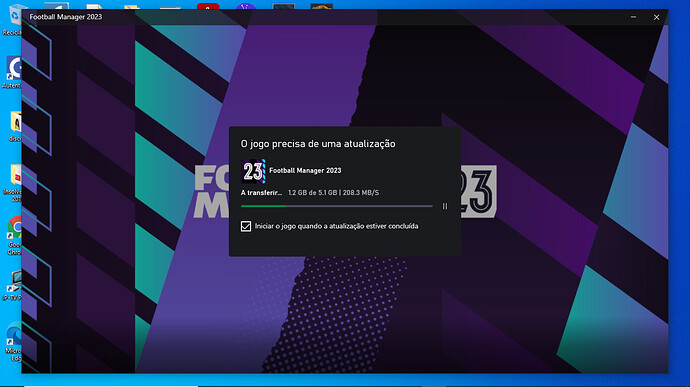Uncheck start game when update completes checkbox
The height and width of the screenshot is (387, 690).
tap(246, 226)
